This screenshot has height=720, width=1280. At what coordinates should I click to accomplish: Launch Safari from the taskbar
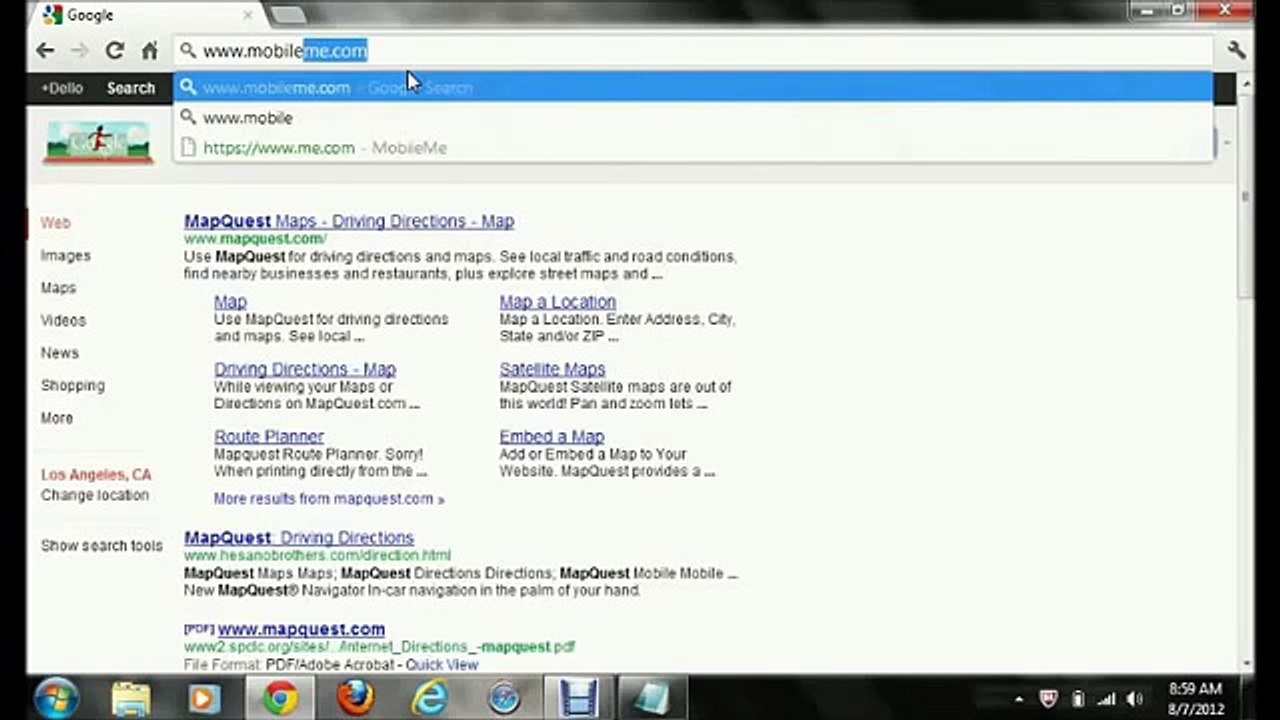[x=504, y=698]
